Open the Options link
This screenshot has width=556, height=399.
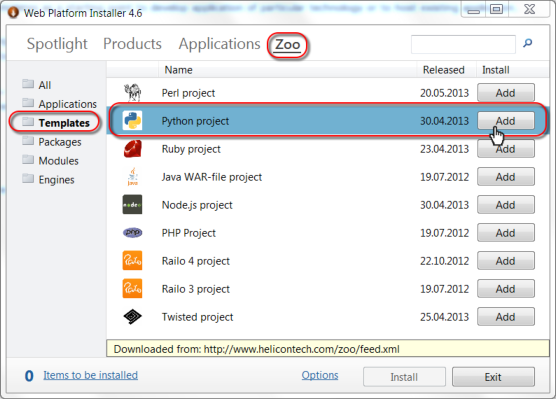point(320,375)
